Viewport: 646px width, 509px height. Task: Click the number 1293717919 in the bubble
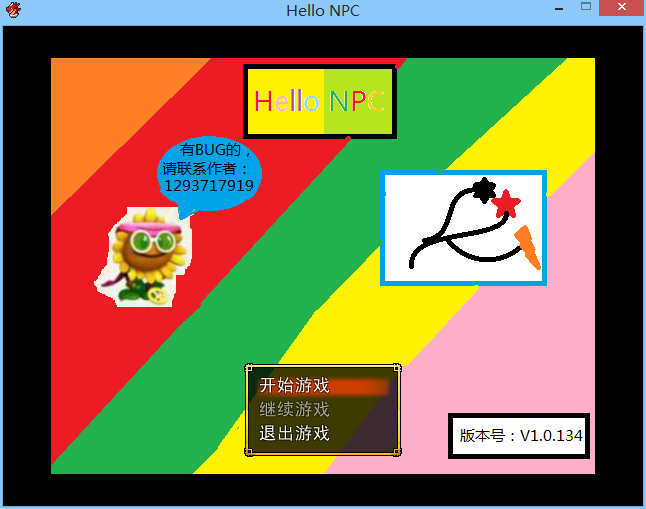[x=209, y=186]
